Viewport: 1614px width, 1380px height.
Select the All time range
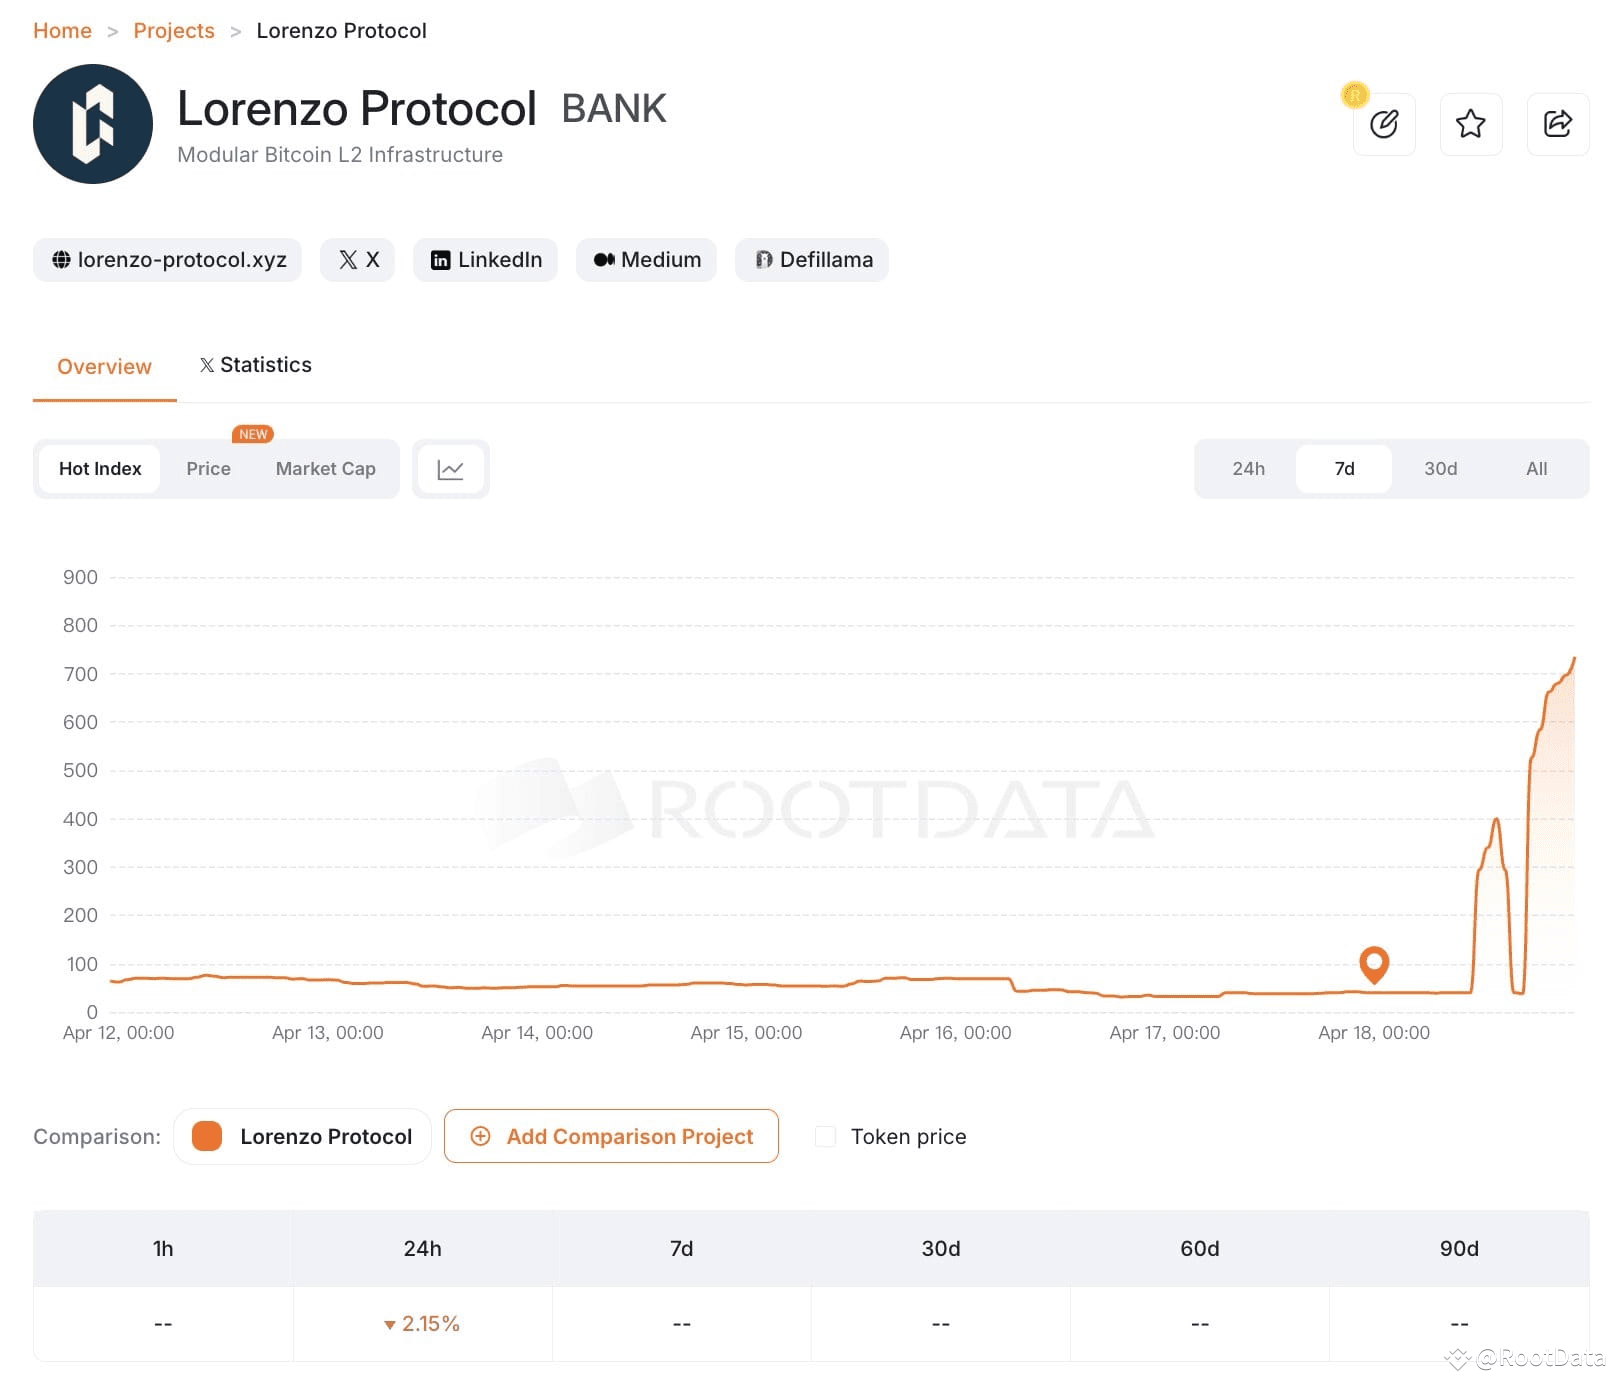[1536, 468]
